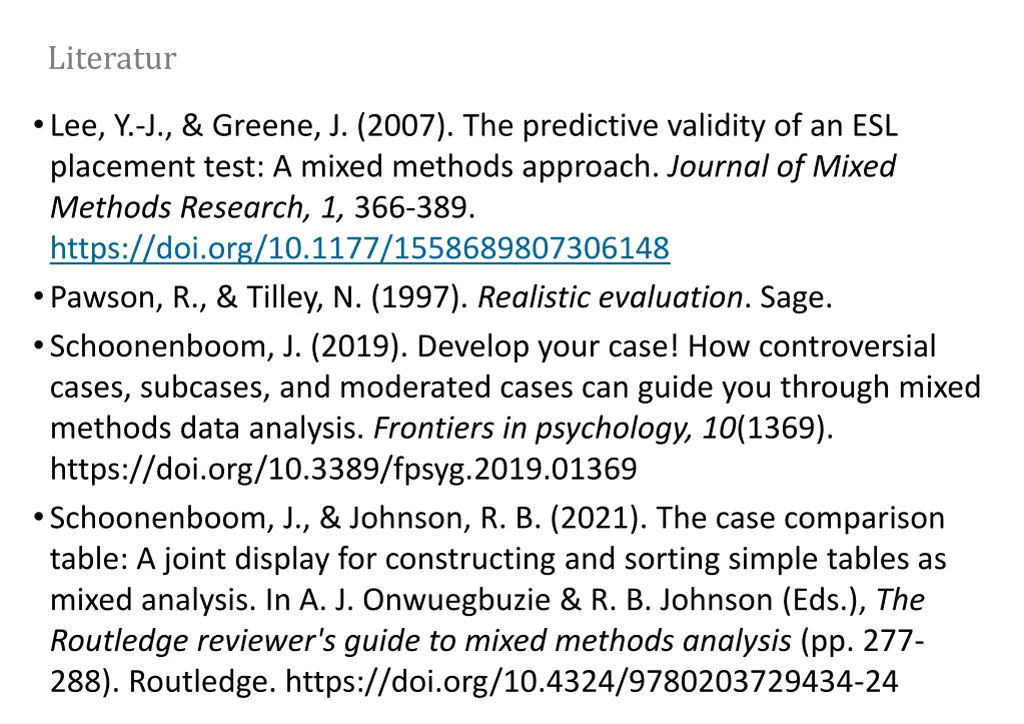
Task: Click the "Literatur" slide heading
Action: coord(112,58)
